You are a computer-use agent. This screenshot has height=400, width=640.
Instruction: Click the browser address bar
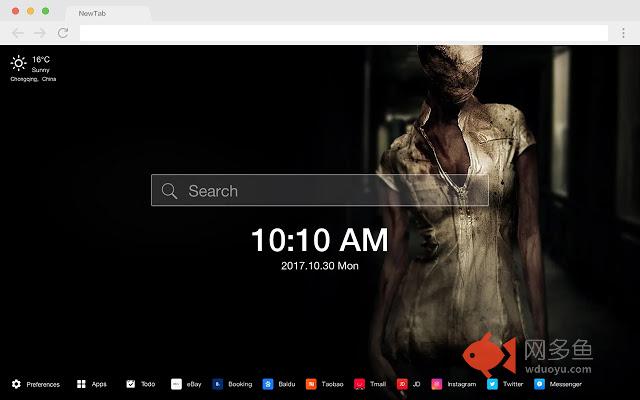click(x=344, y=33)
